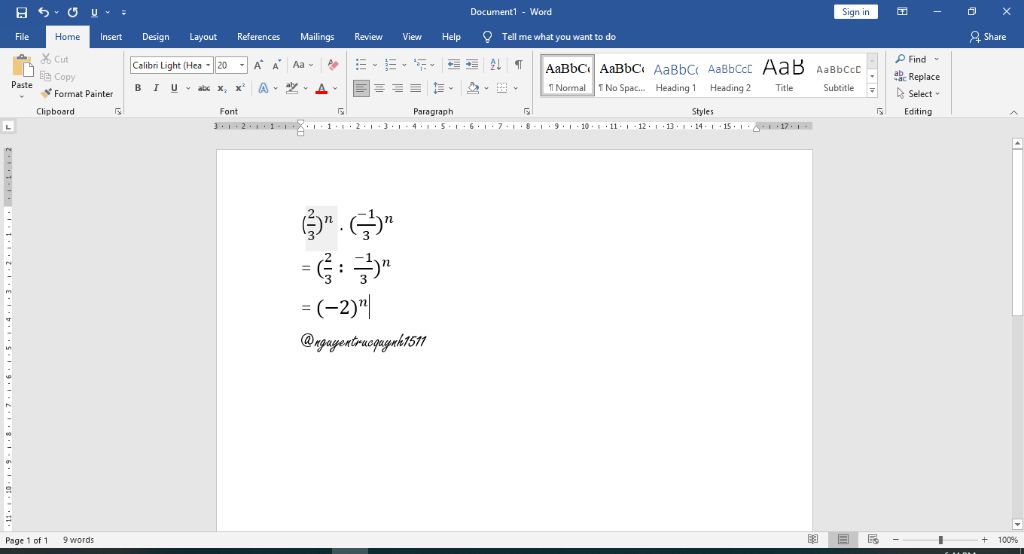Open the font size dropdown
Image resolution: width=1024 pixels, height=554 pixels.
pyautogui.click(x=242, y=65)
